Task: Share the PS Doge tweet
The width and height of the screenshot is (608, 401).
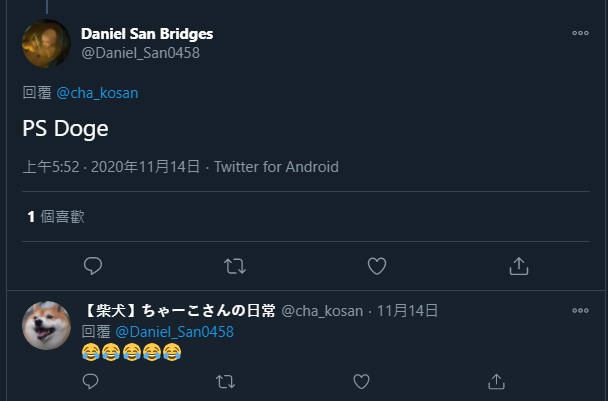Action: [519, 266]
